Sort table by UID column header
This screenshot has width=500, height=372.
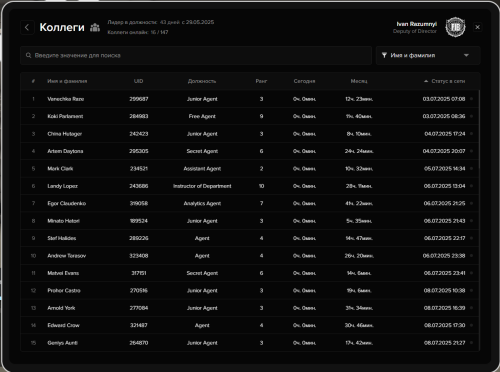pos(138,81)
